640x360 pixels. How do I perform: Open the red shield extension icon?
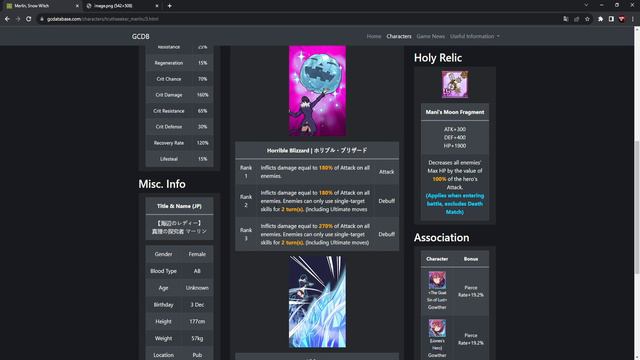(622, 19)
